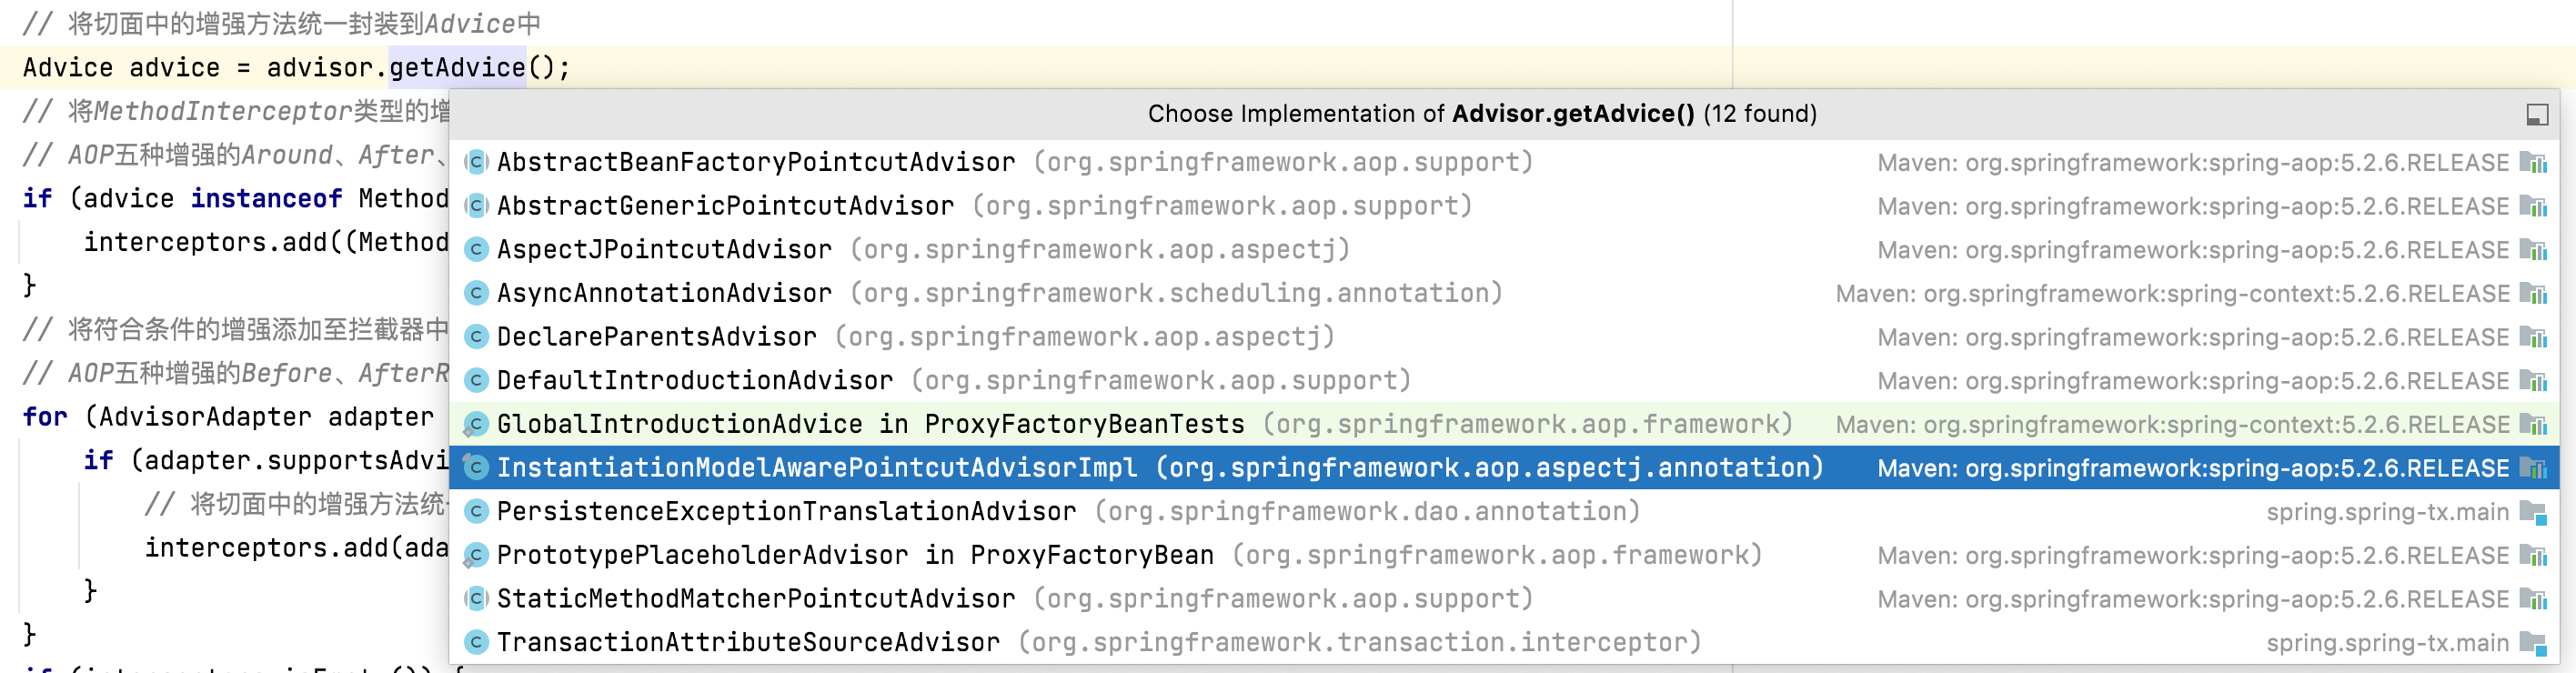
Task: Pick PrototypePlaceholderAdvisor in ProxyFactoryBean
Action: 1504,555
